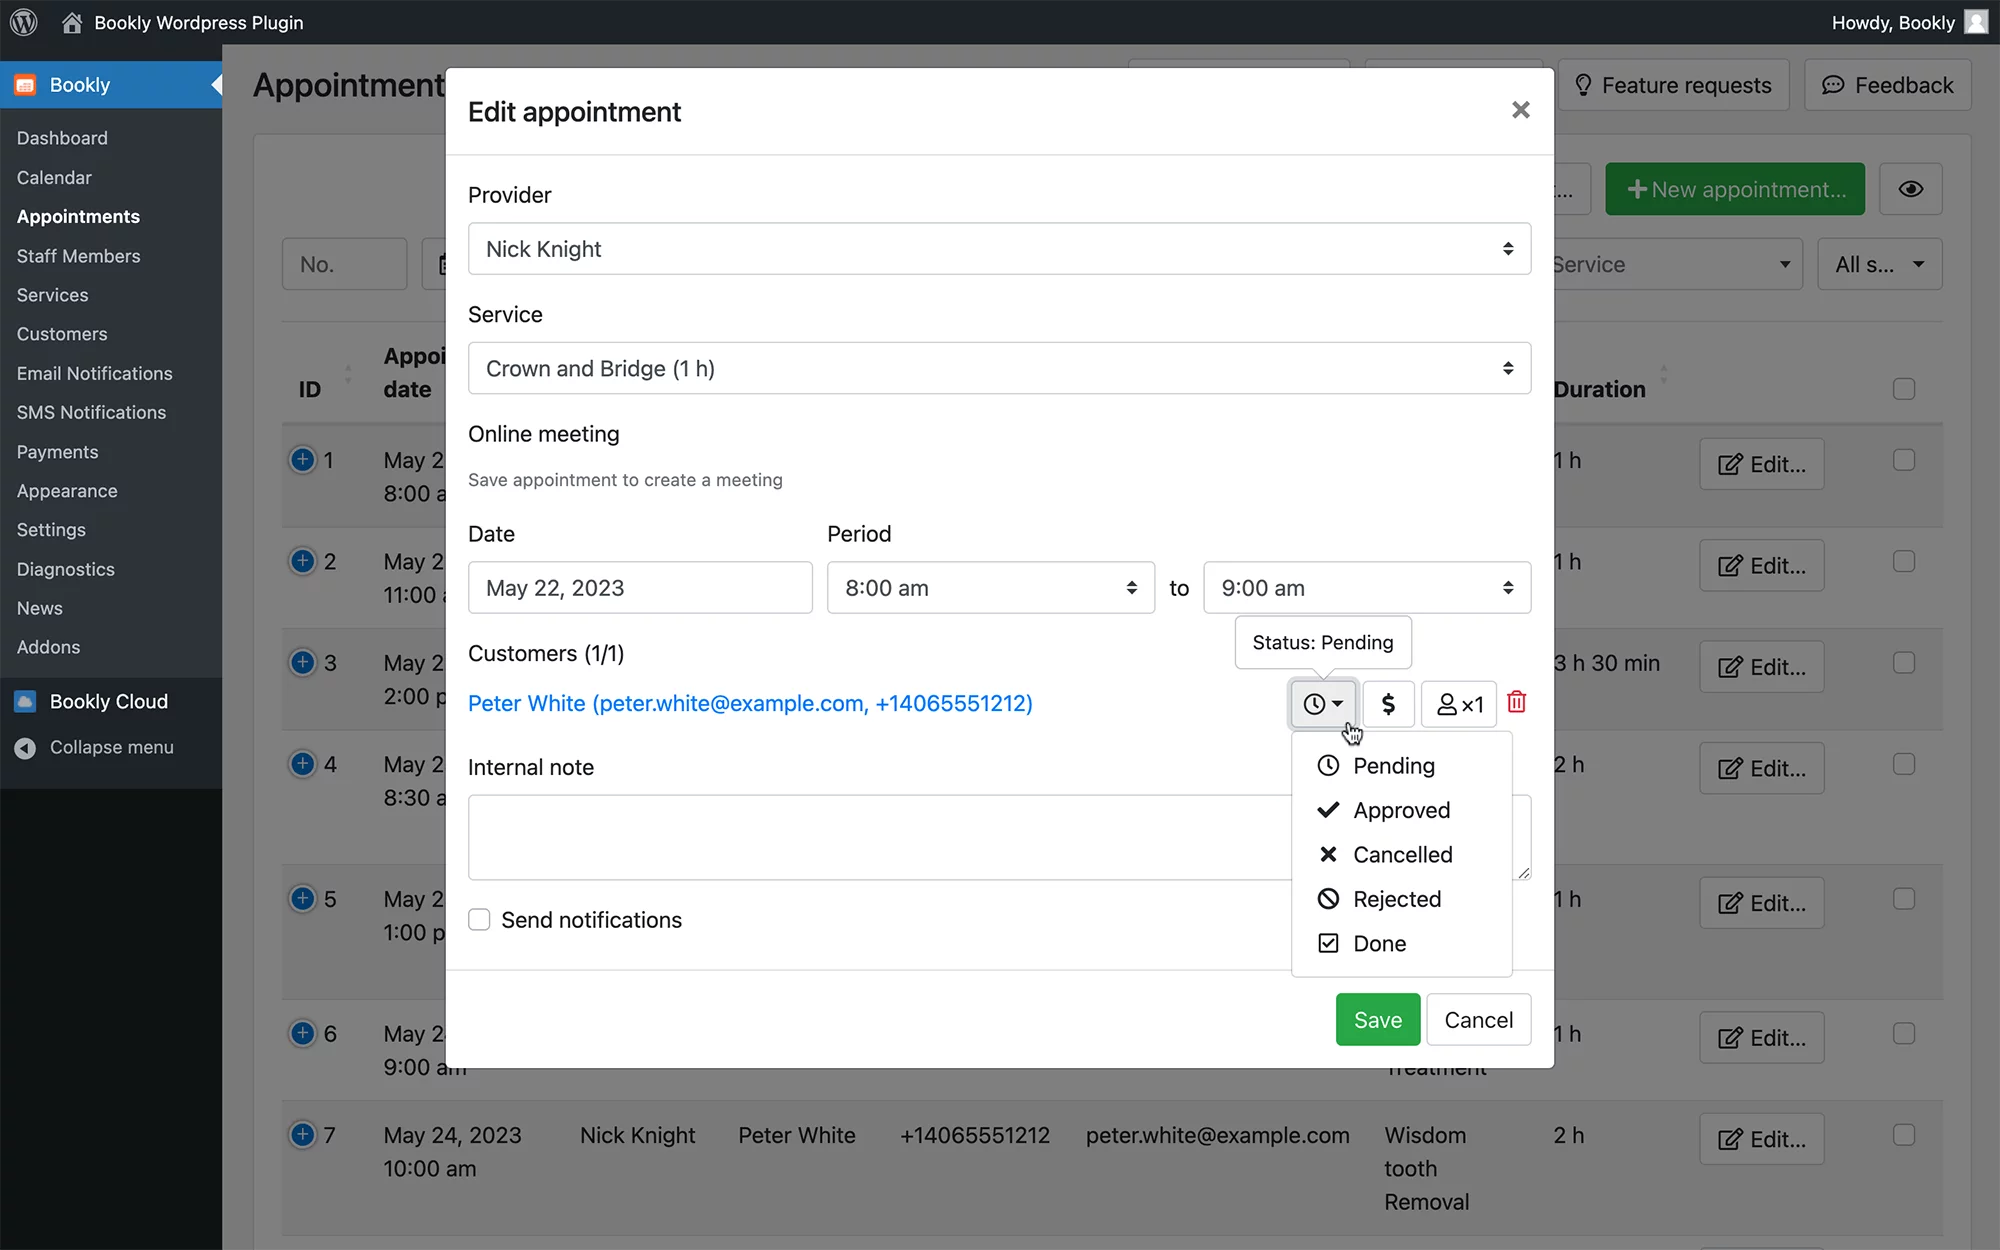Screen dimensions: 2000x1250
Task: Select Rejected status from the menu
Action: (x=1401, y=899)
